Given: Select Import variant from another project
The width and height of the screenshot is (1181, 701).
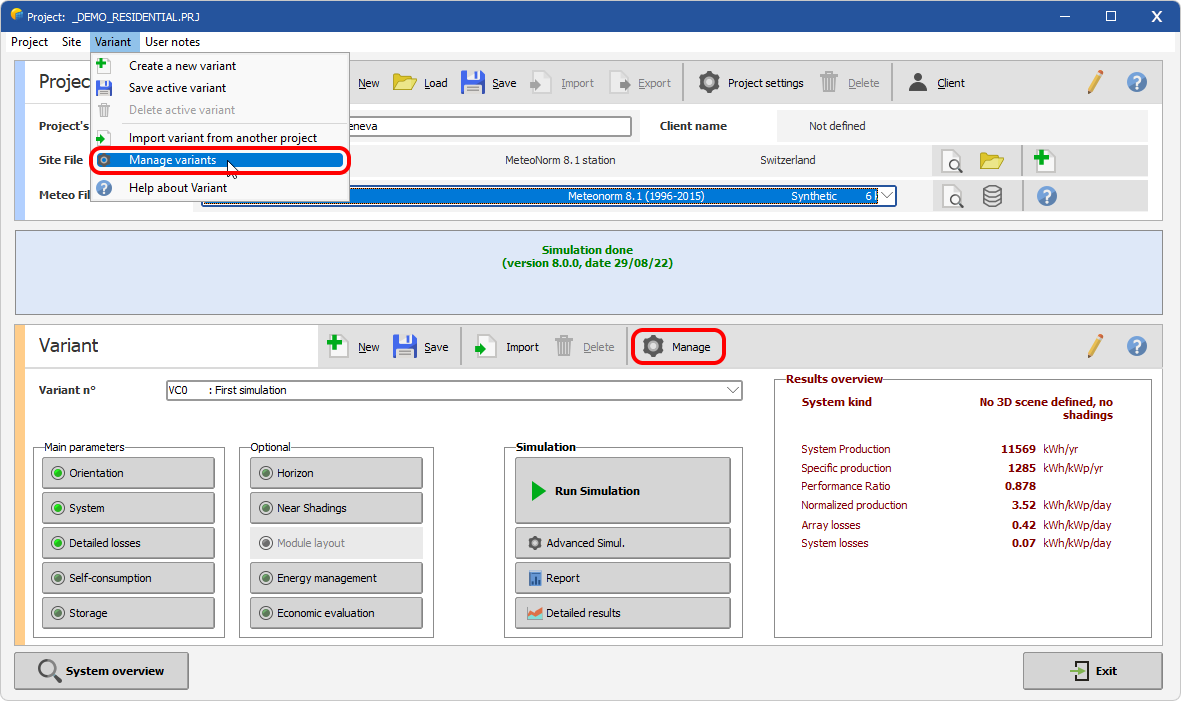Looking at the screenshot, I should [x=220, y=138].
